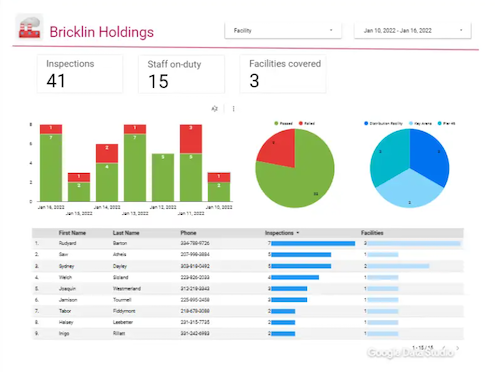Click the Inspections column sort arrow
Screen dimensions: 500x372
click(x=298, y=233)
